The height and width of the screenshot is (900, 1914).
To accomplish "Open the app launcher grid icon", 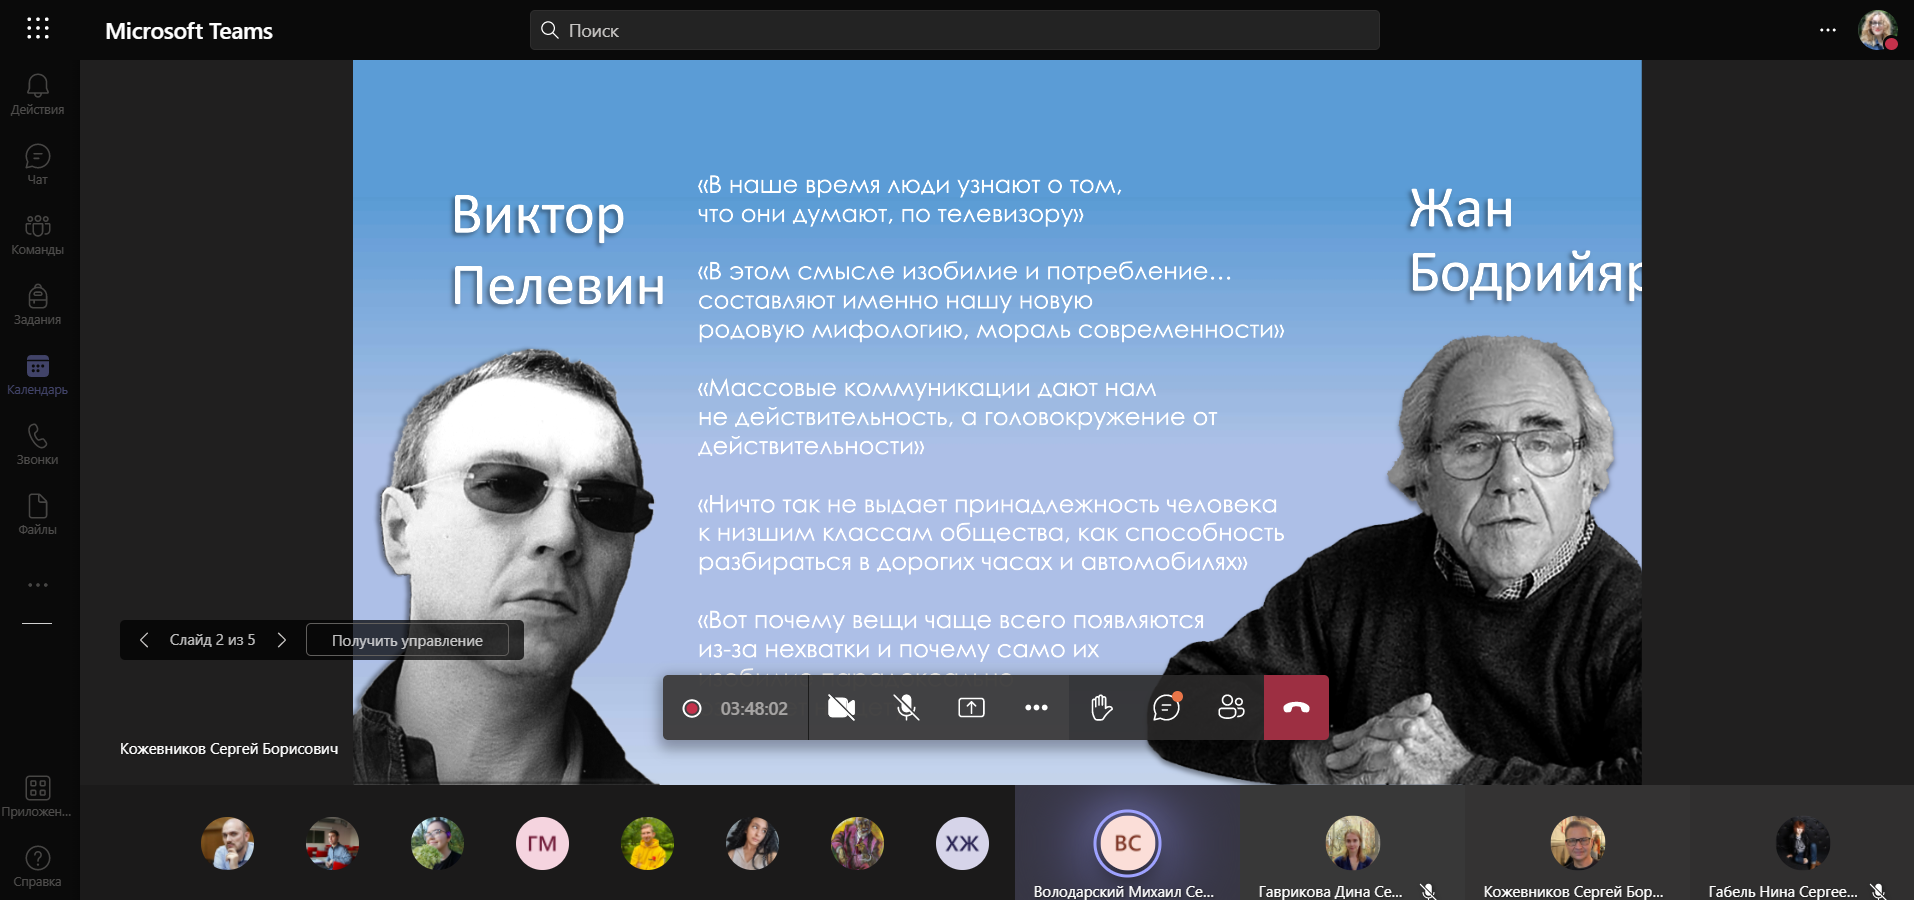I will click(x=38, y=29).
